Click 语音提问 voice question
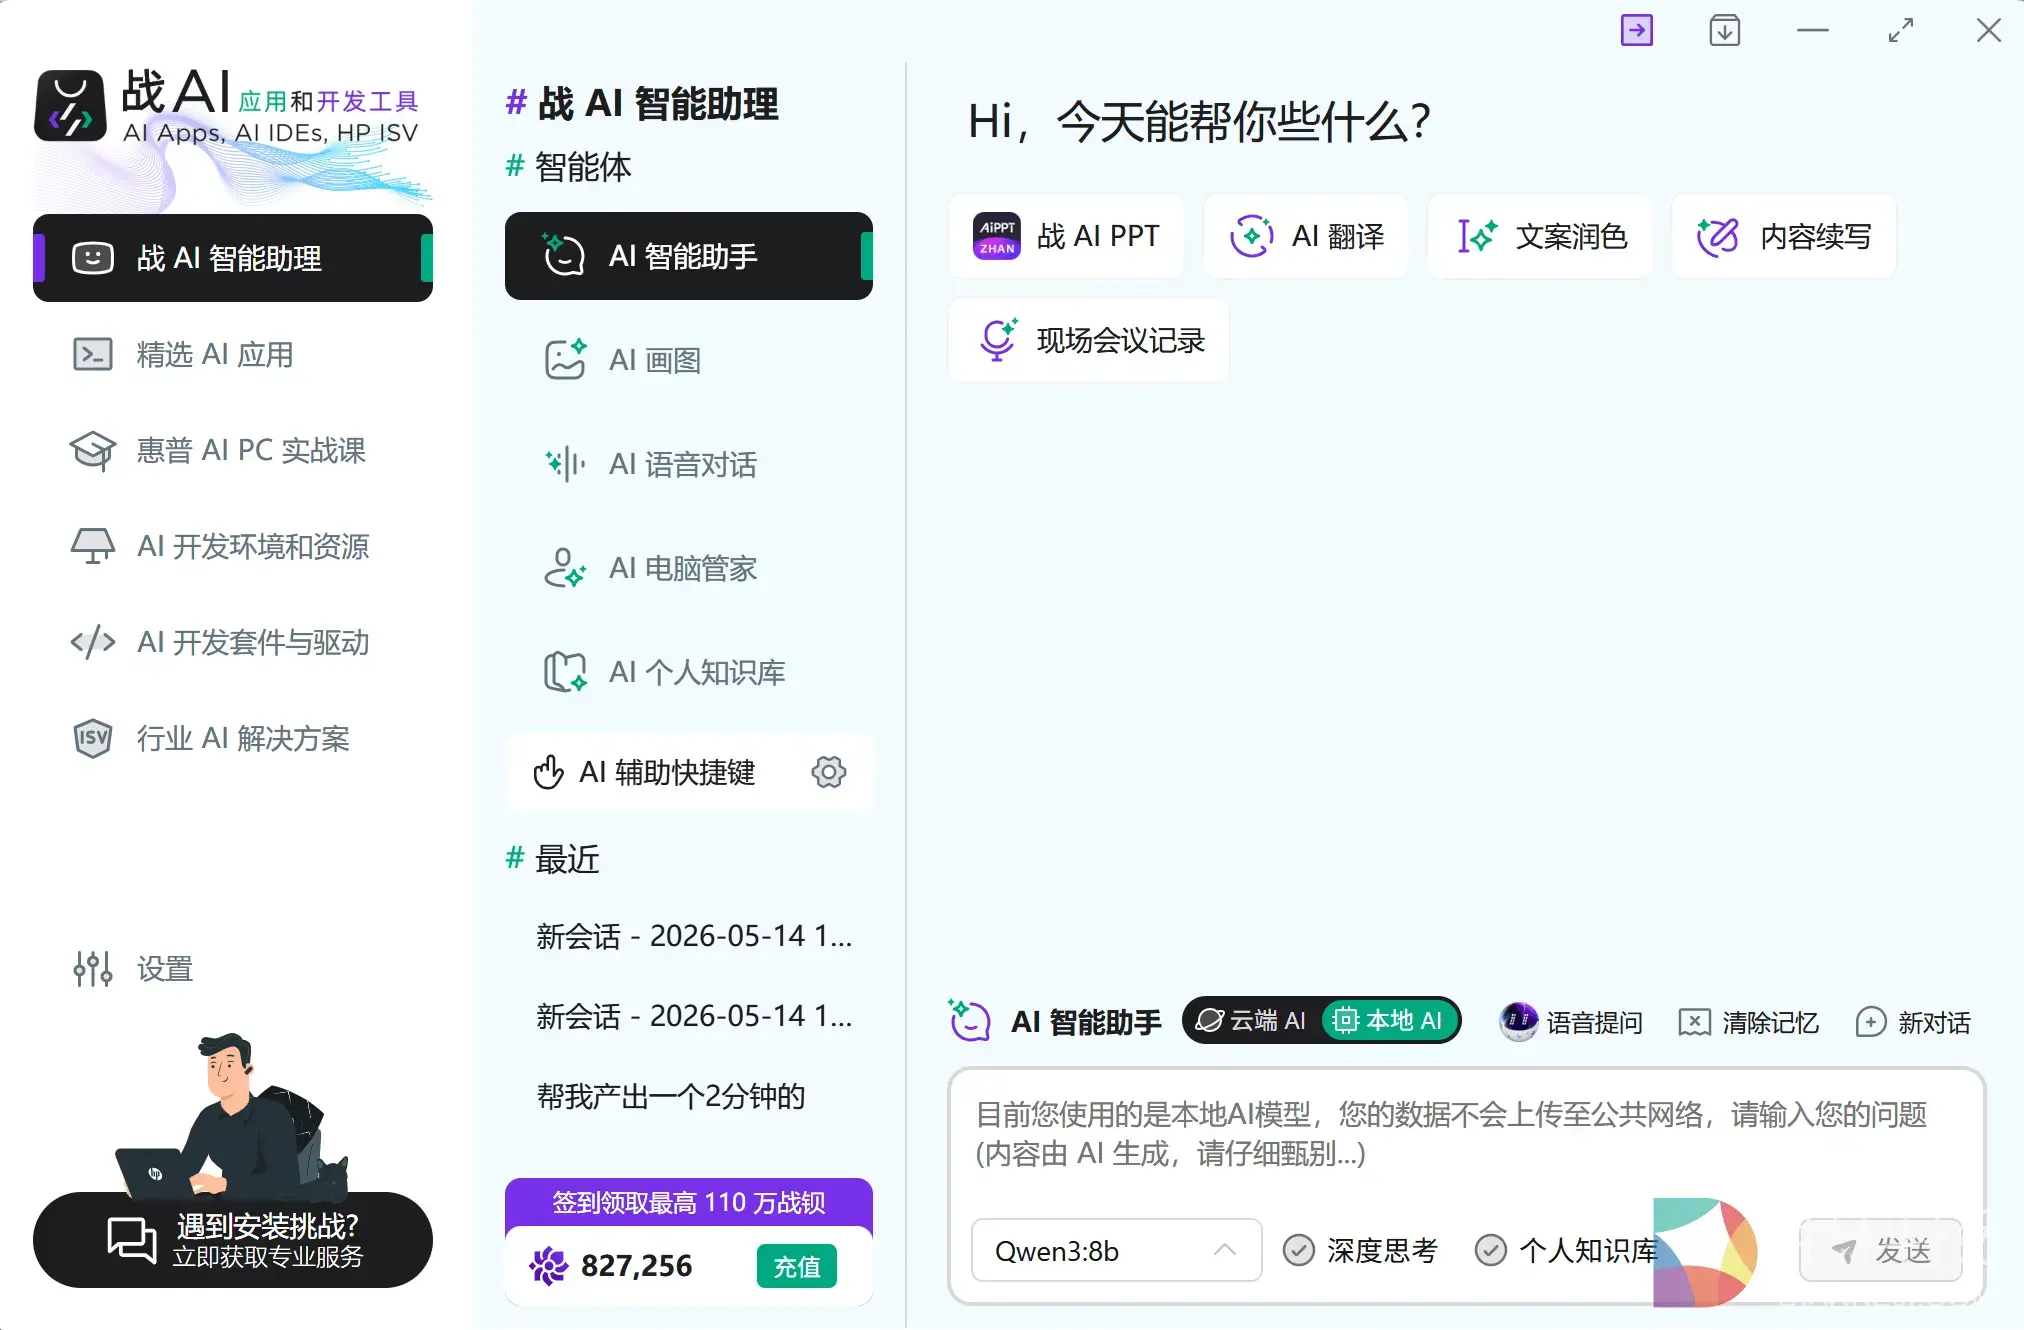Screen dimensions: 2024x1330 [1572, 1022]
